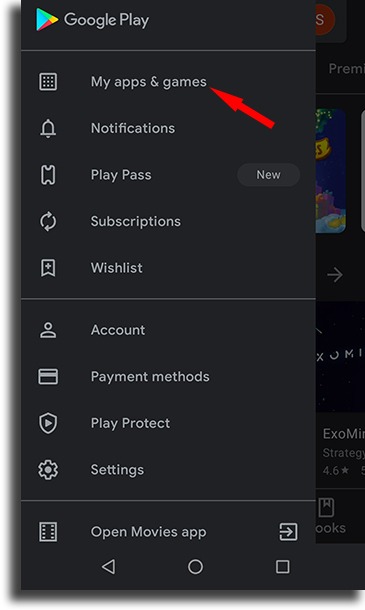The height and width of the screenshot is (610, 365).
Task: Click the Notifications bell icon
Action: click(x=48, y=128)
